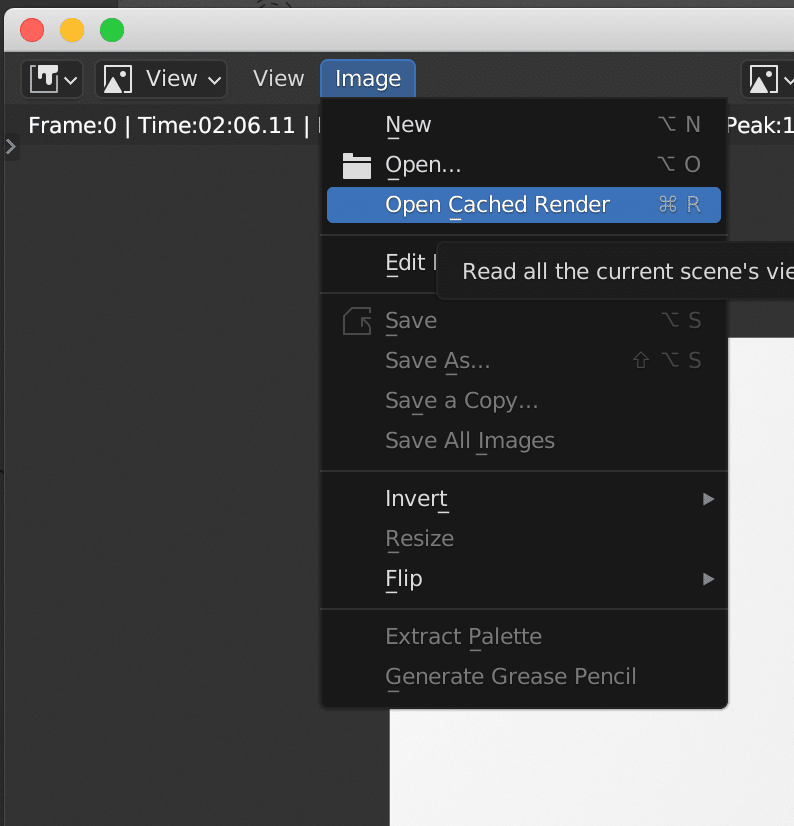Open the editor type dropdown
794x826 pixels.
(x=52, y=79)
